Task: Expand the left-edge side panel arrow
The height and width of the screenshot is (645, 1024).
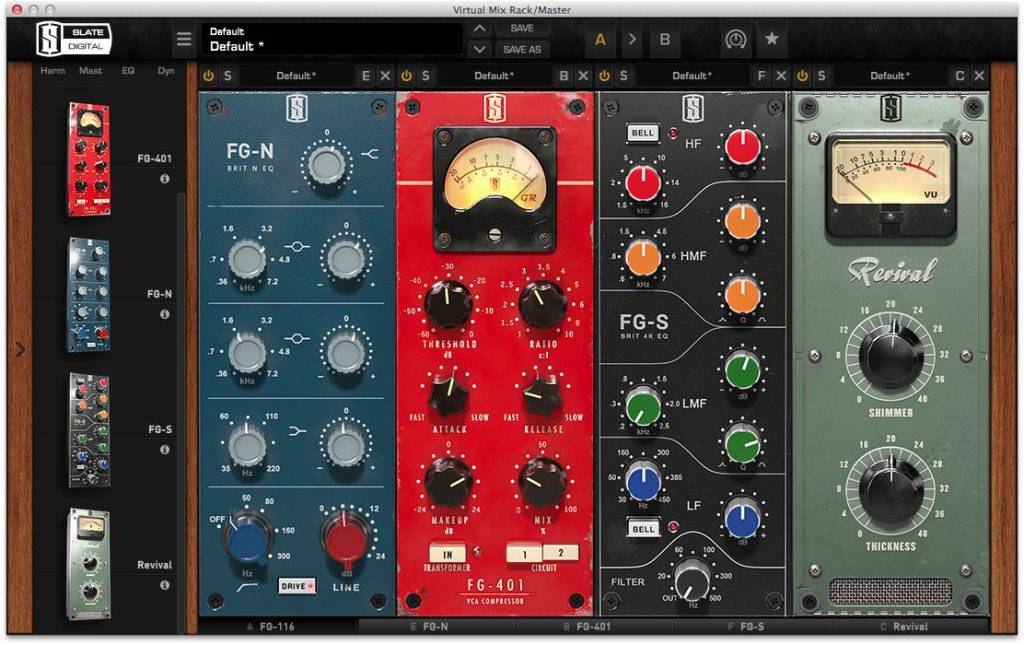Action: 19,349
